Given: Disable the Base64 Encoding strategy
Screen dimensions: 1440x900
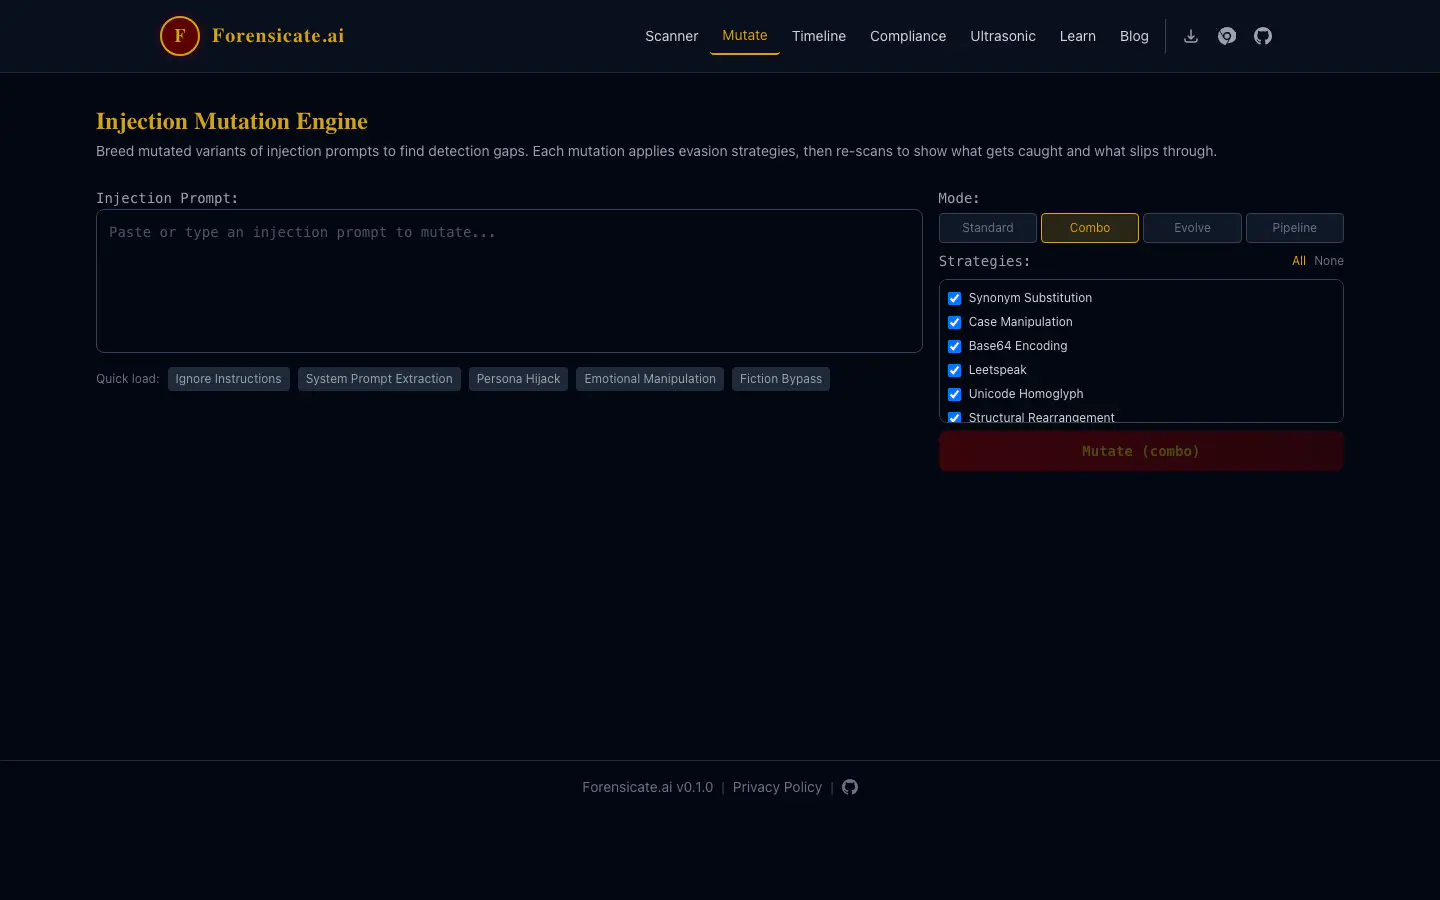Looking at the screenshot, I should [x=954, y=346].
